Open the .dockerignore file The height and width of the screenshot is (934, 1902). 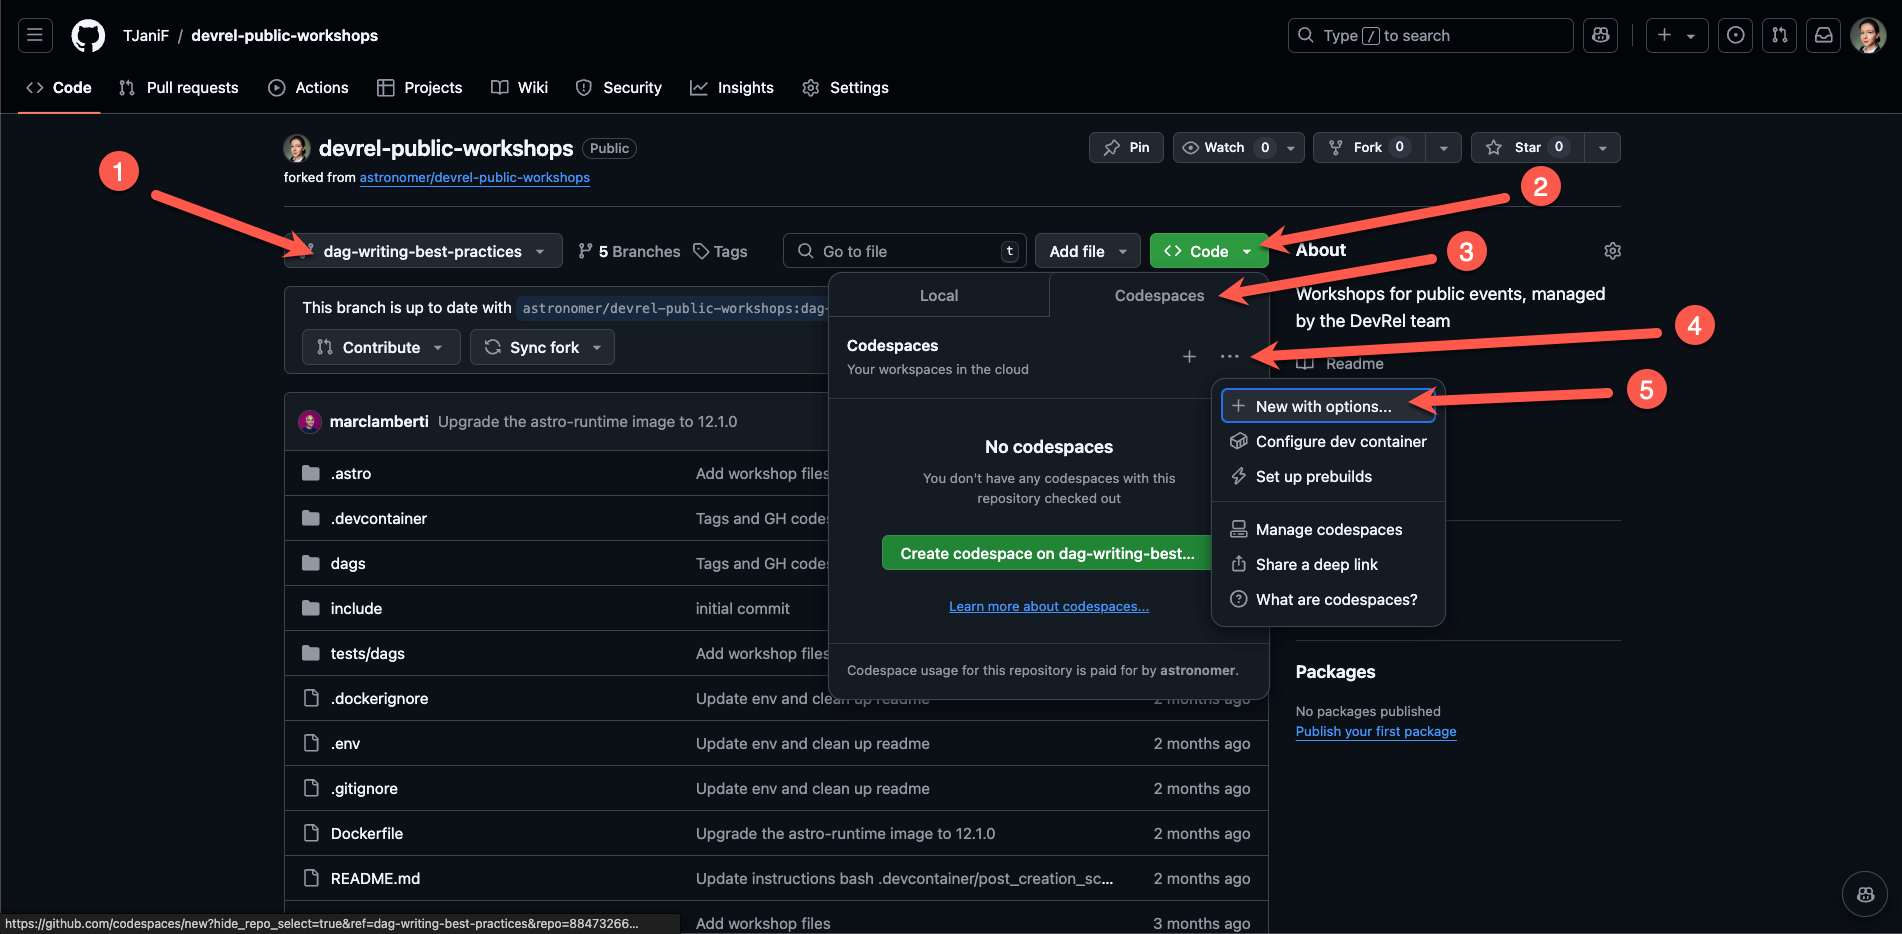[x=380, y=698]
